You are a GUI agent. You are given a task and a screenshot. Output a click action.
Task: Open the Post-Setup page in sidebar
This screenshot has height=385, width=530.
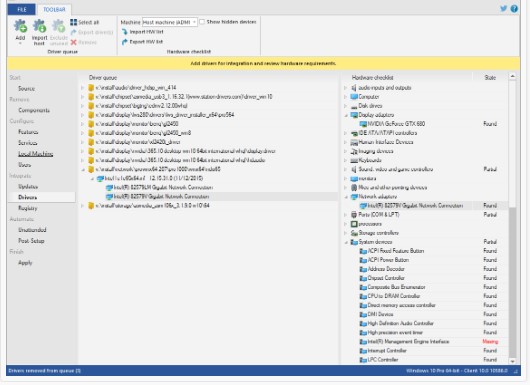pos(31,241)
